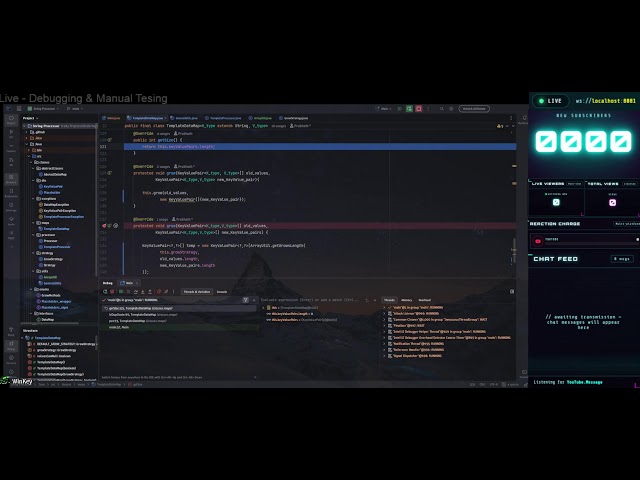Click the red Stop icon in debug toolbar
The width and height of the screenshot is (640, 480).
[x=112, y=291]
